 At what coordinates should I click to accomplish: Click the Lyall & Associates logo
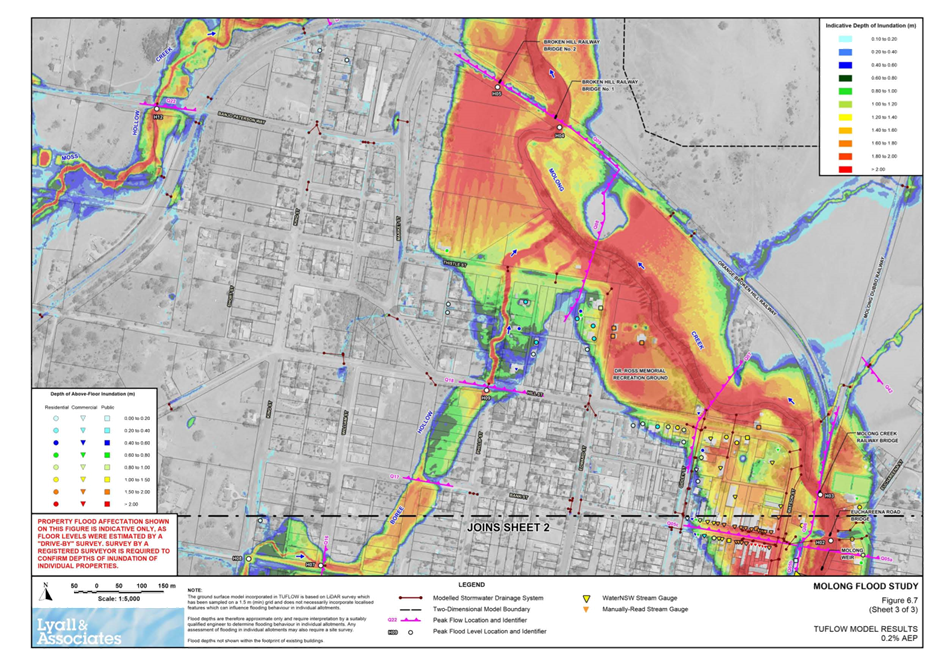pyautogui.click(x=108, y=627)
